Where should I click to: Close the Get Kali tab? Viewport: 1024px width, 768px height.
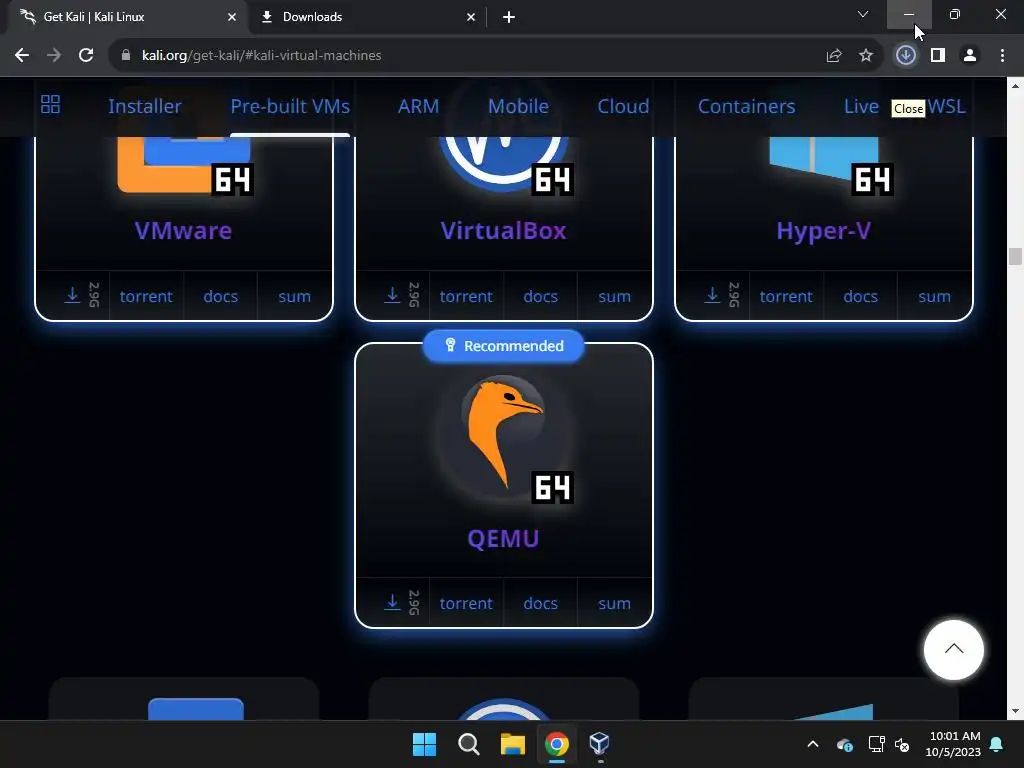coord(232,17)
